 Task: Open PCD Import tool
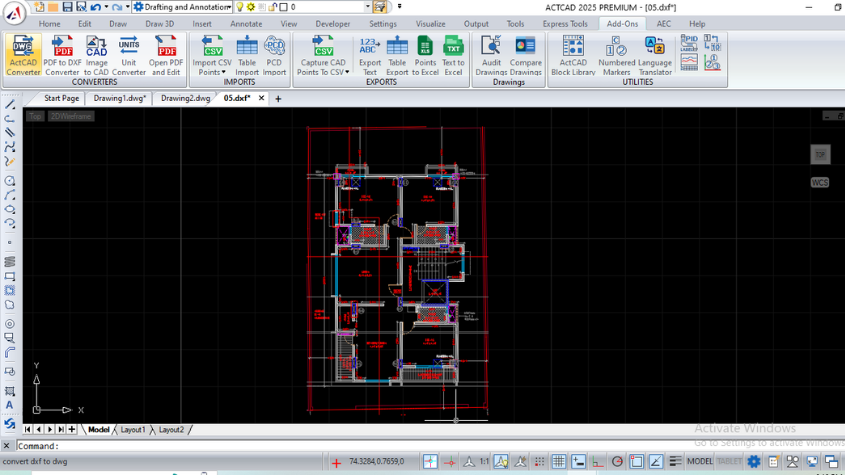pos(274,56)
